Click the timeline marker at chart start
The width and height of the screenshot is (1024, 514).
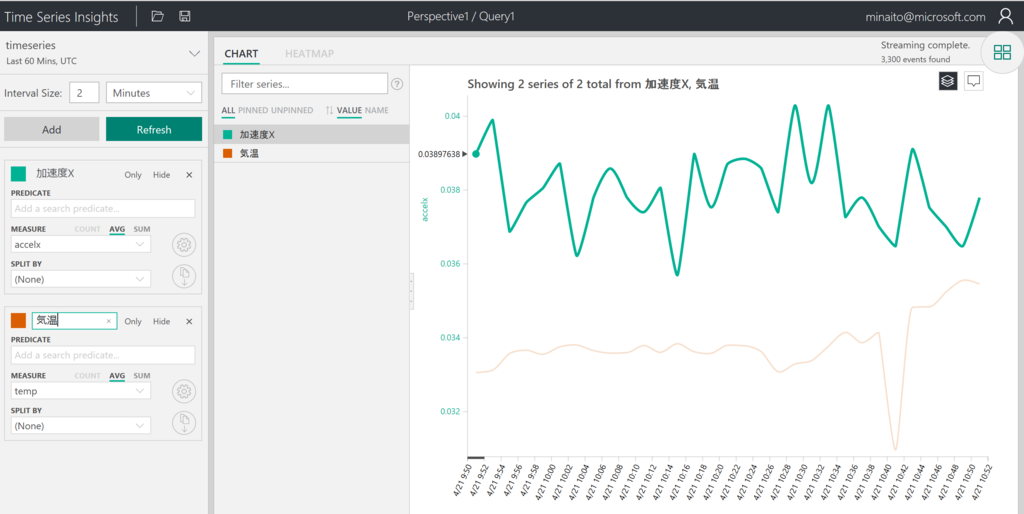pyautogui.click(x=475, y=457)
